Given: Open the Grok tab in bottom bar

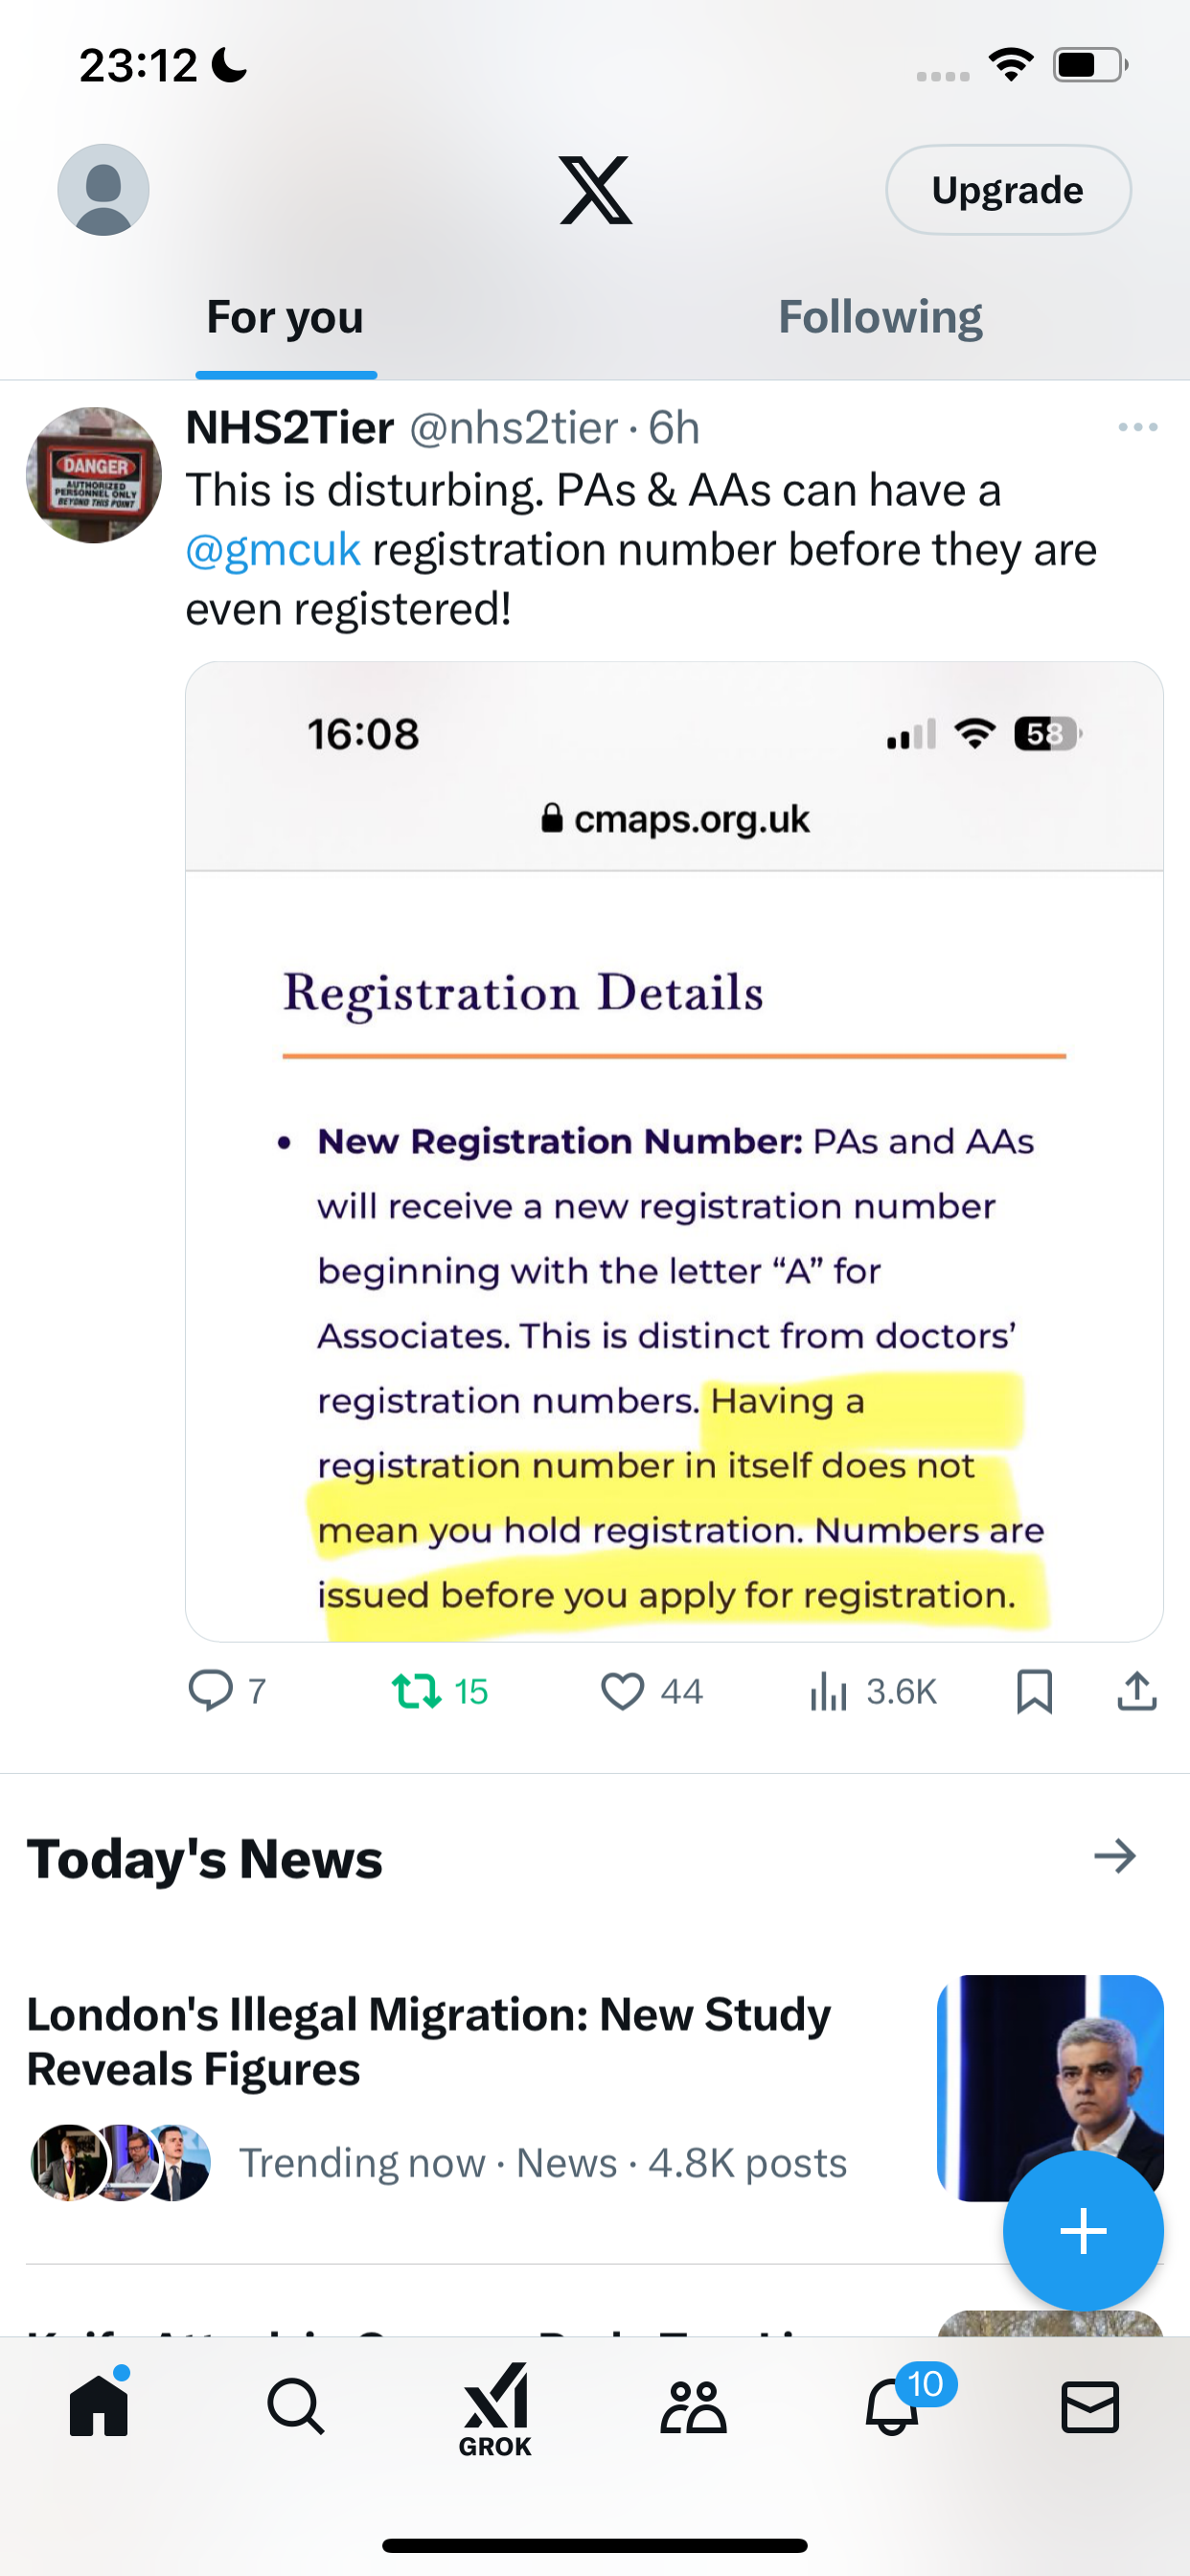Looking at the screenshot, I should pos(495,2410).
